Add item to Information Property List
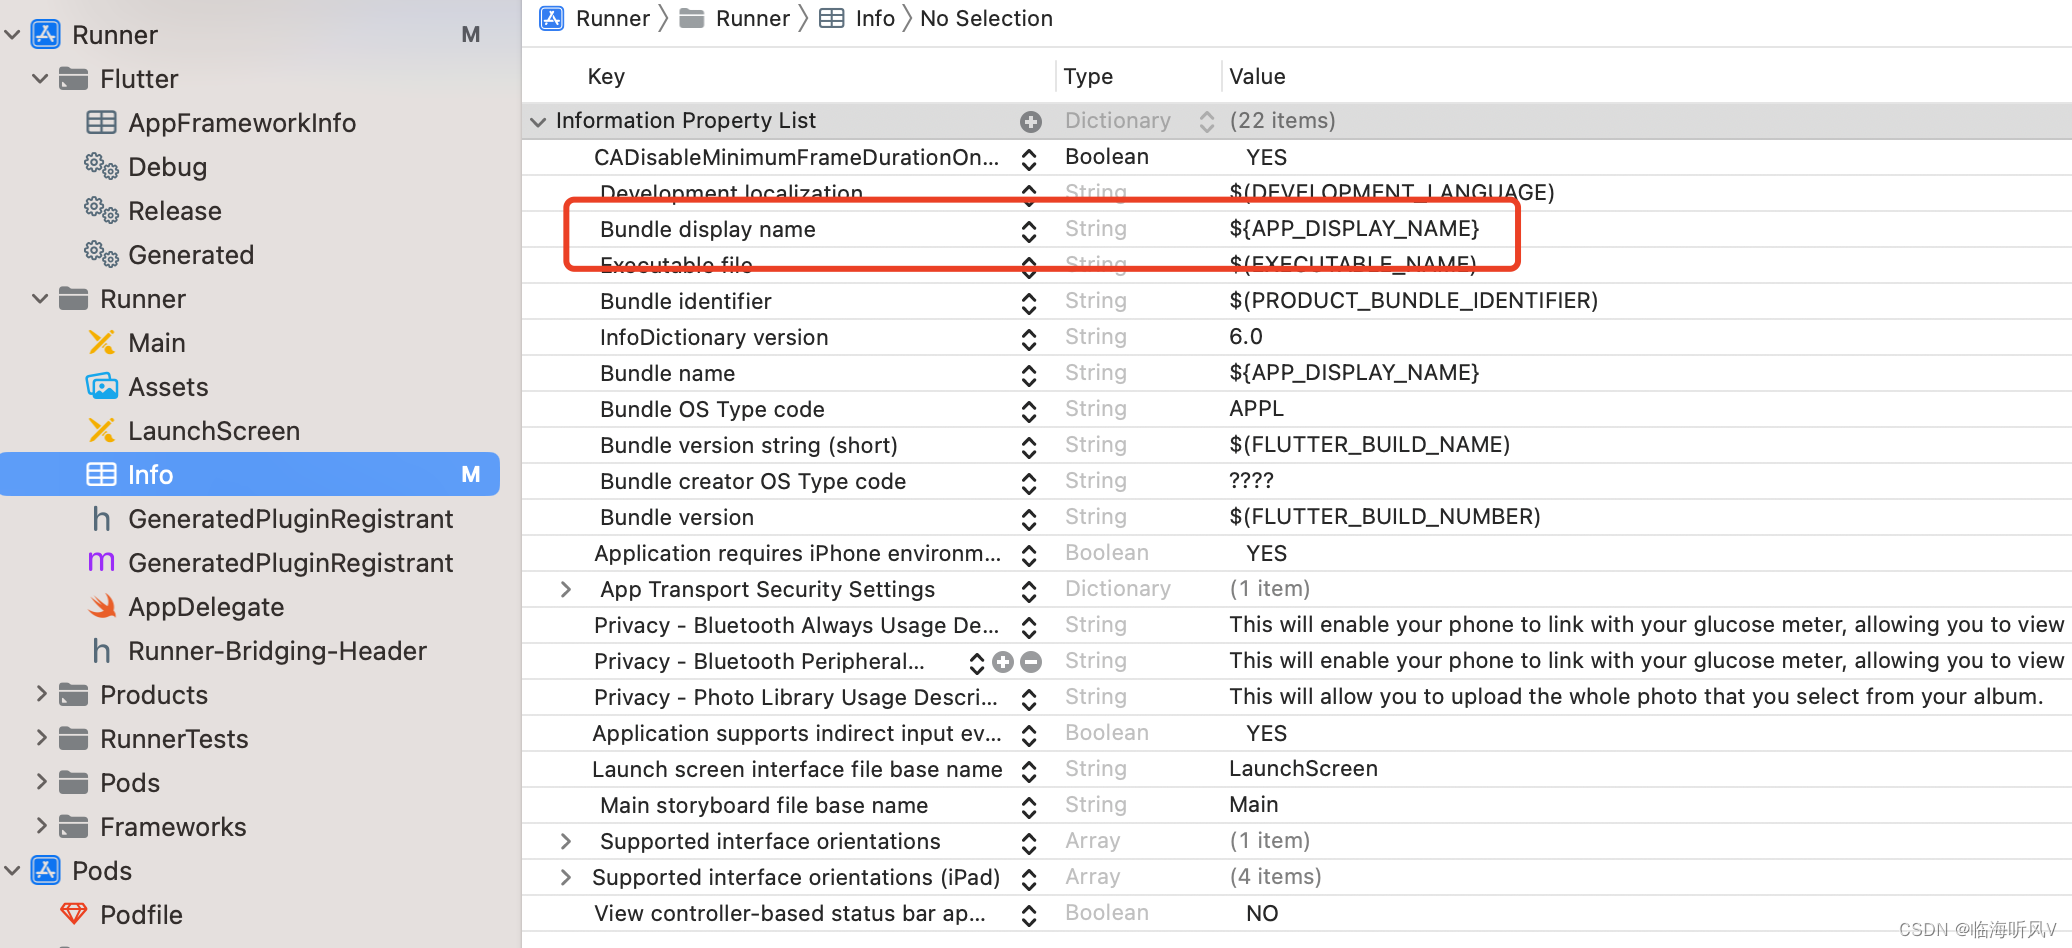This screenshot has width=2072, height=948. 1031,122
